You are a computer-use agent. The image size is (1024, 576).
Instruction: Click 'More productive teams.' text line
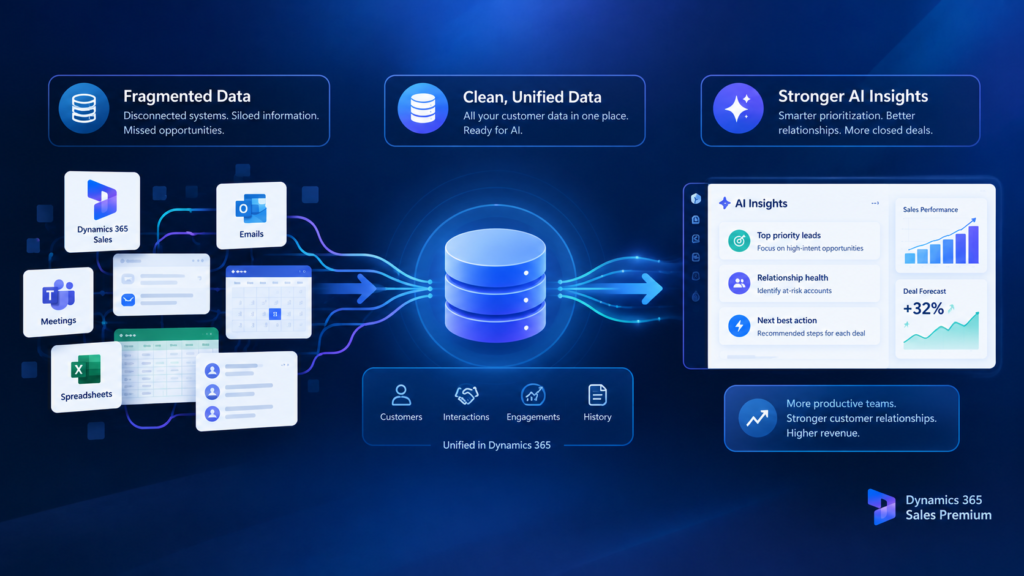coord(841,404)
